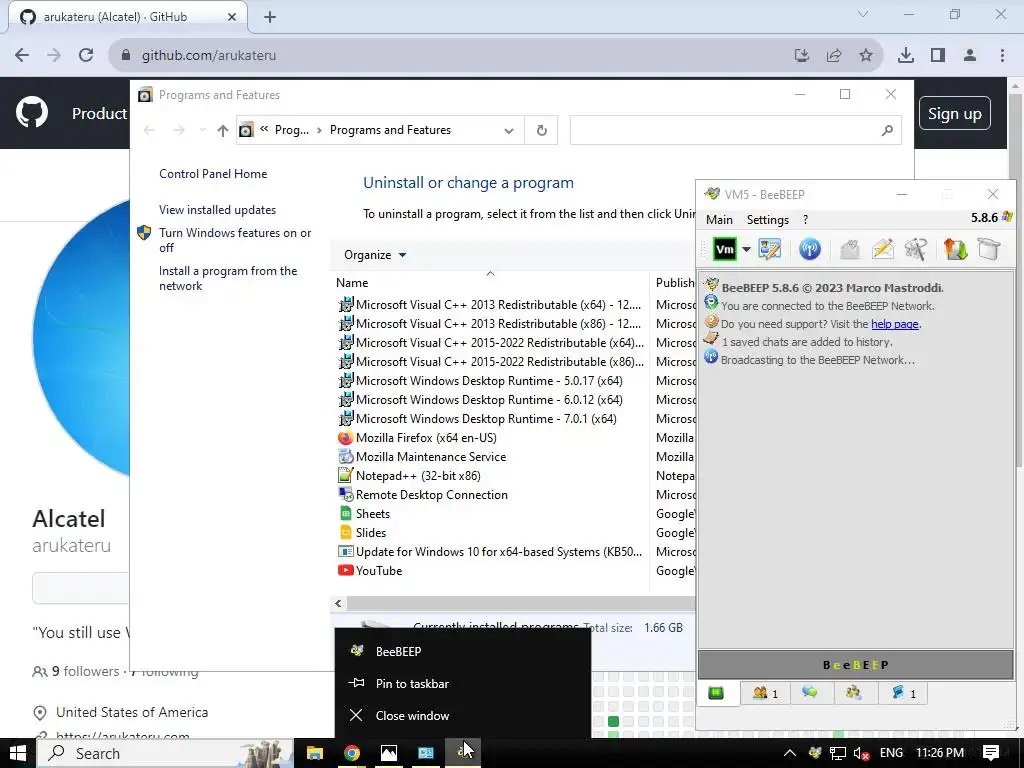Viewport: 1024px width, 768px height.
Task: Follow the help page link in BeeBEEP
Action: pos(895,324)
